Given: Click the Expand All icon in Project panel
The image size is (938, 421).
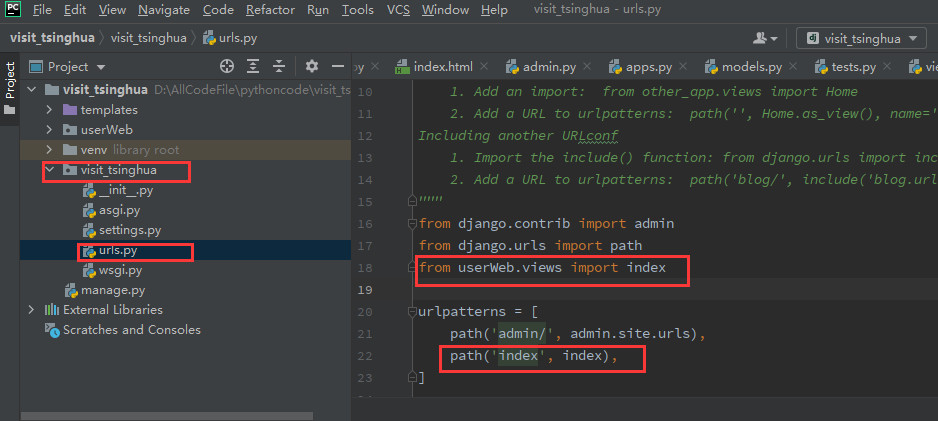Looking at the screenshot, I should [254, 66].
